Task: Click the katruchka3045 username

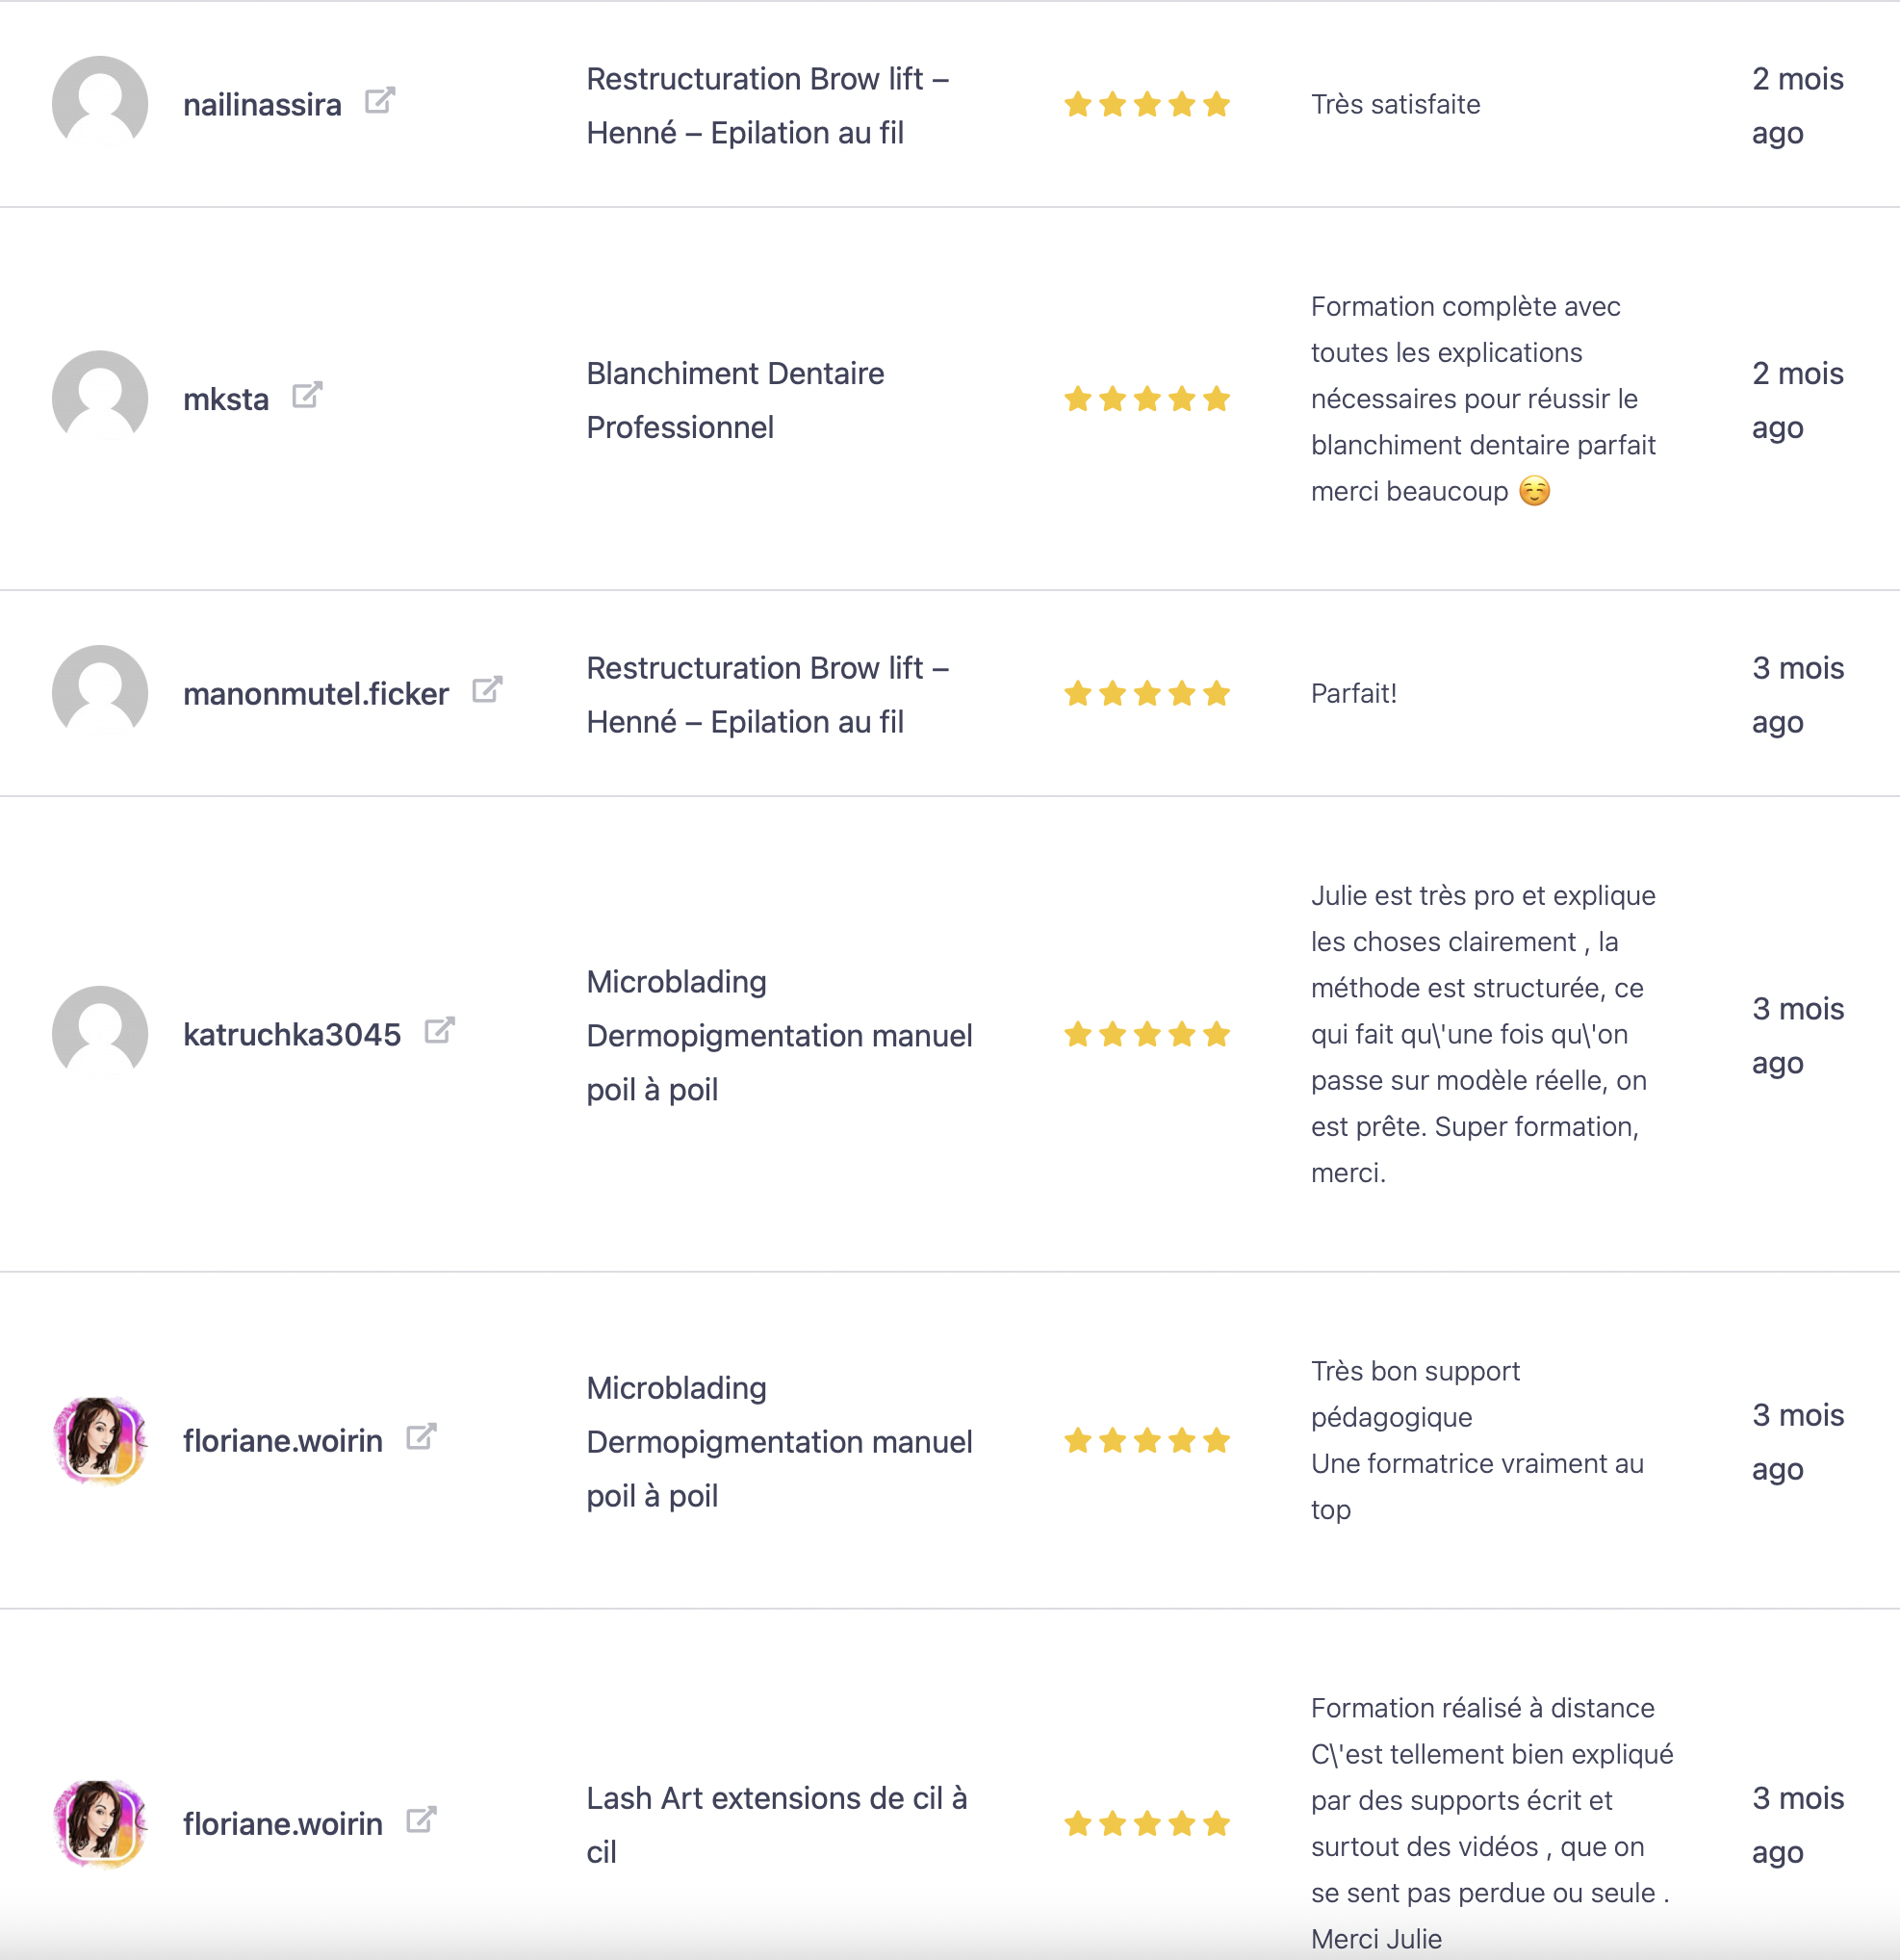Action: [x=292, y=1035]
